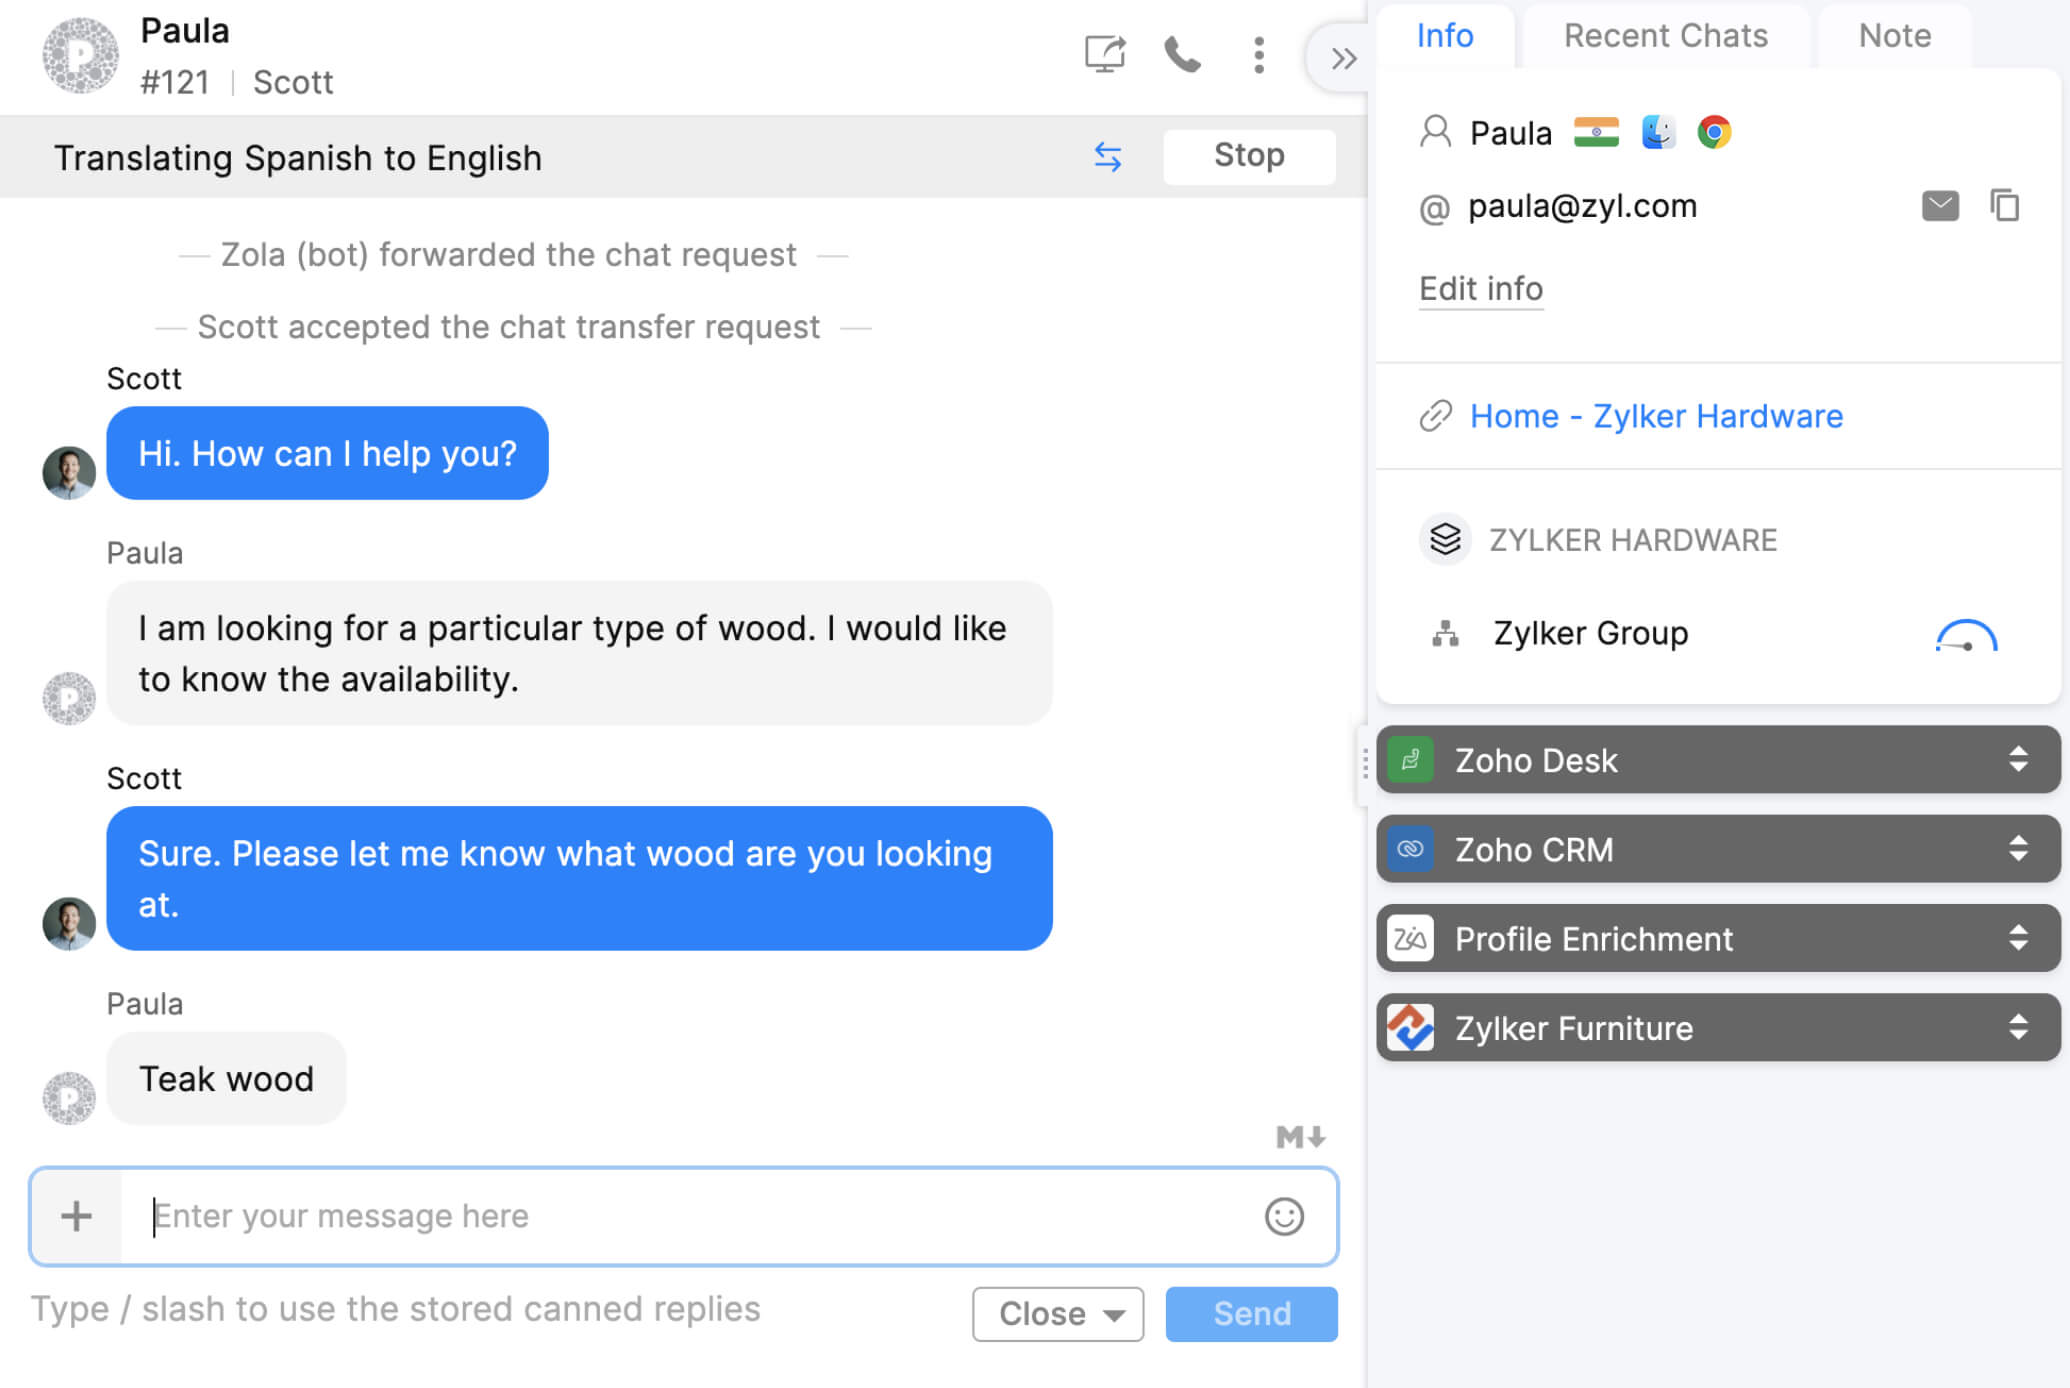This screenshot has height=1388, width=2070.
Task: Stop the Spanish to English translation
Action: 1249,155
